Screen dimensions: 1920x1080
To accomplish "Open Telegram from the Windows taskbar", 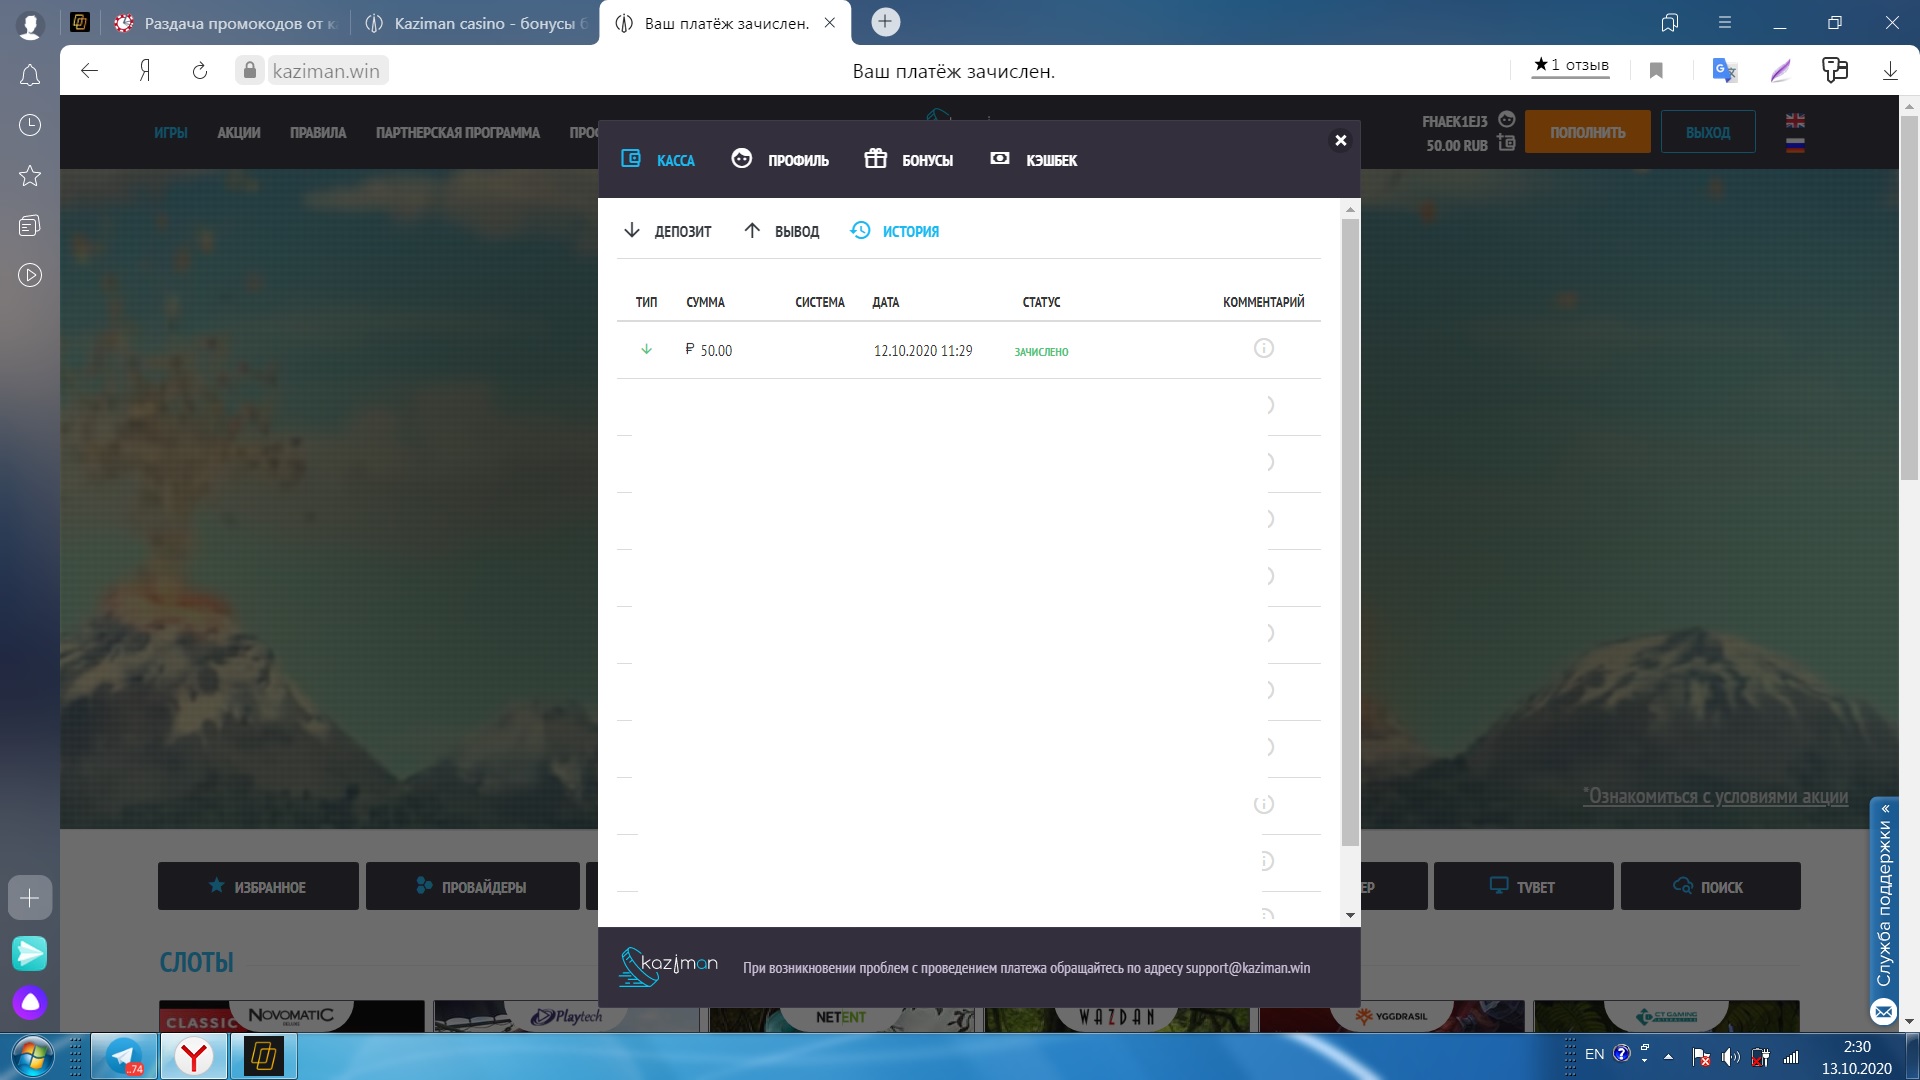I will [124, 1056].
